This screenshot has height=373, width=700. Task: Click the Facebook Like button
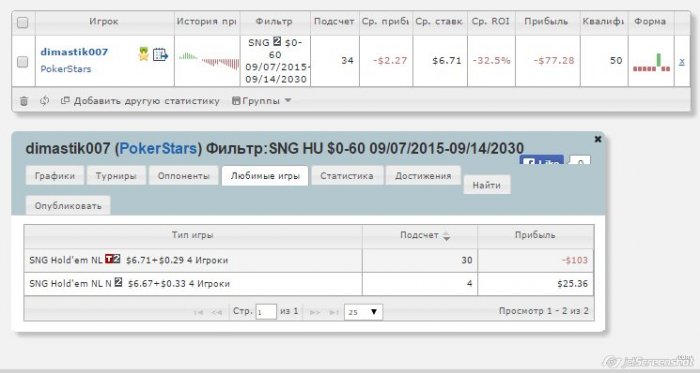542,160
